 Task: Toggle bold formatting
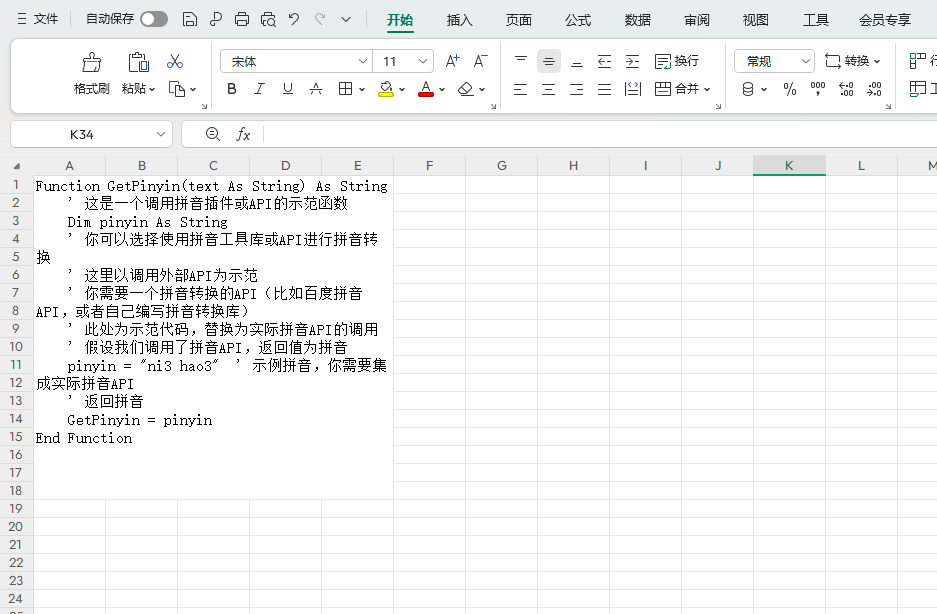(232, 89)
